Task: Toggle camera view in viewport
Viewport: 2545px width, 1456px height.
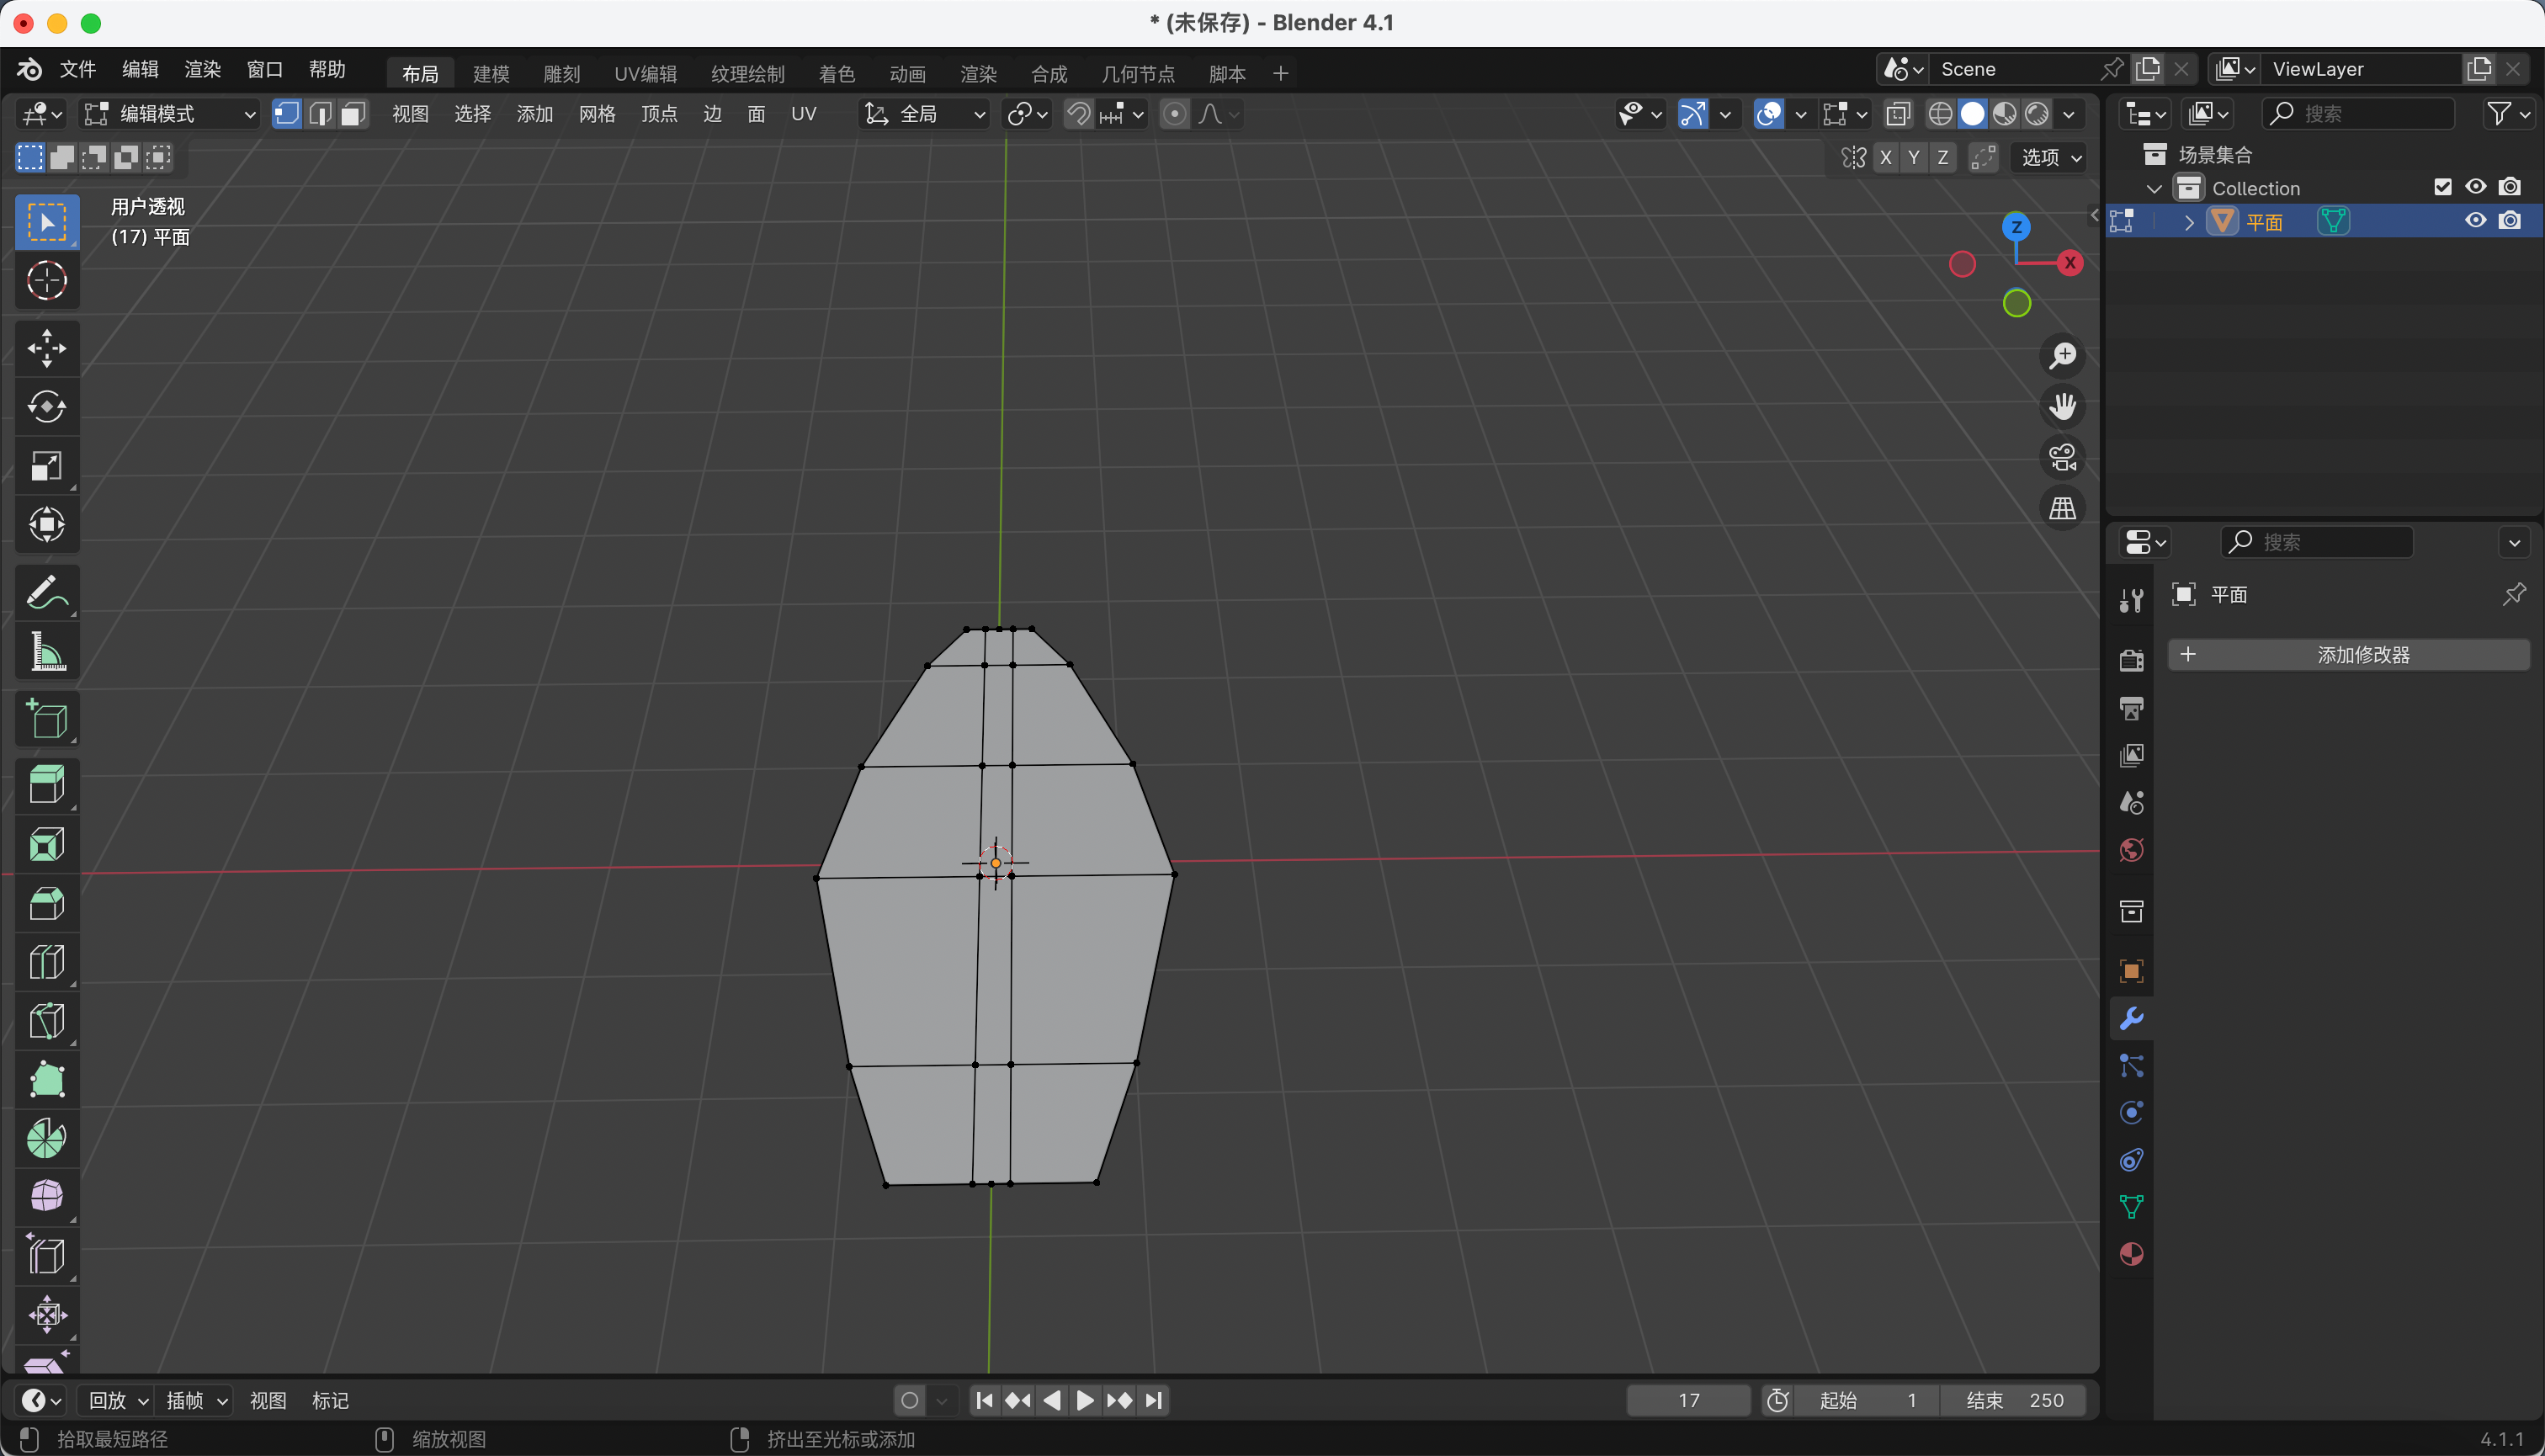Action: [x=2062, y=458]
